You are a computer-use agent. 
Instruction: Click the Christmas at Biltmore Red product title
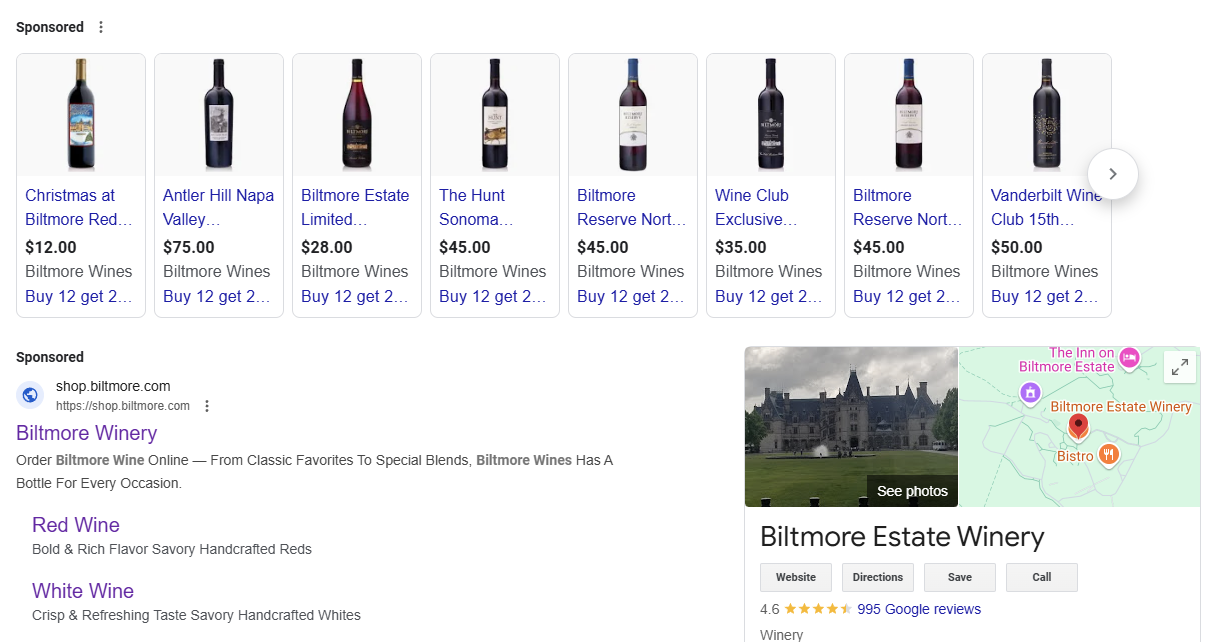pos(79,207)
